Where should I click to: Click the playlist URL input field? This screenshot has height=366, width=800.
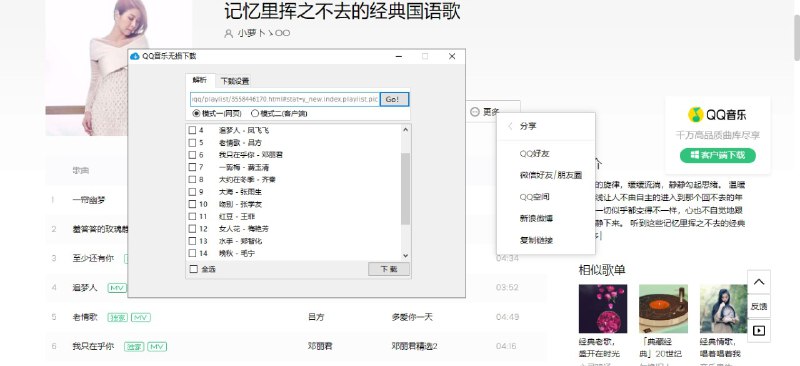(284, 99)
